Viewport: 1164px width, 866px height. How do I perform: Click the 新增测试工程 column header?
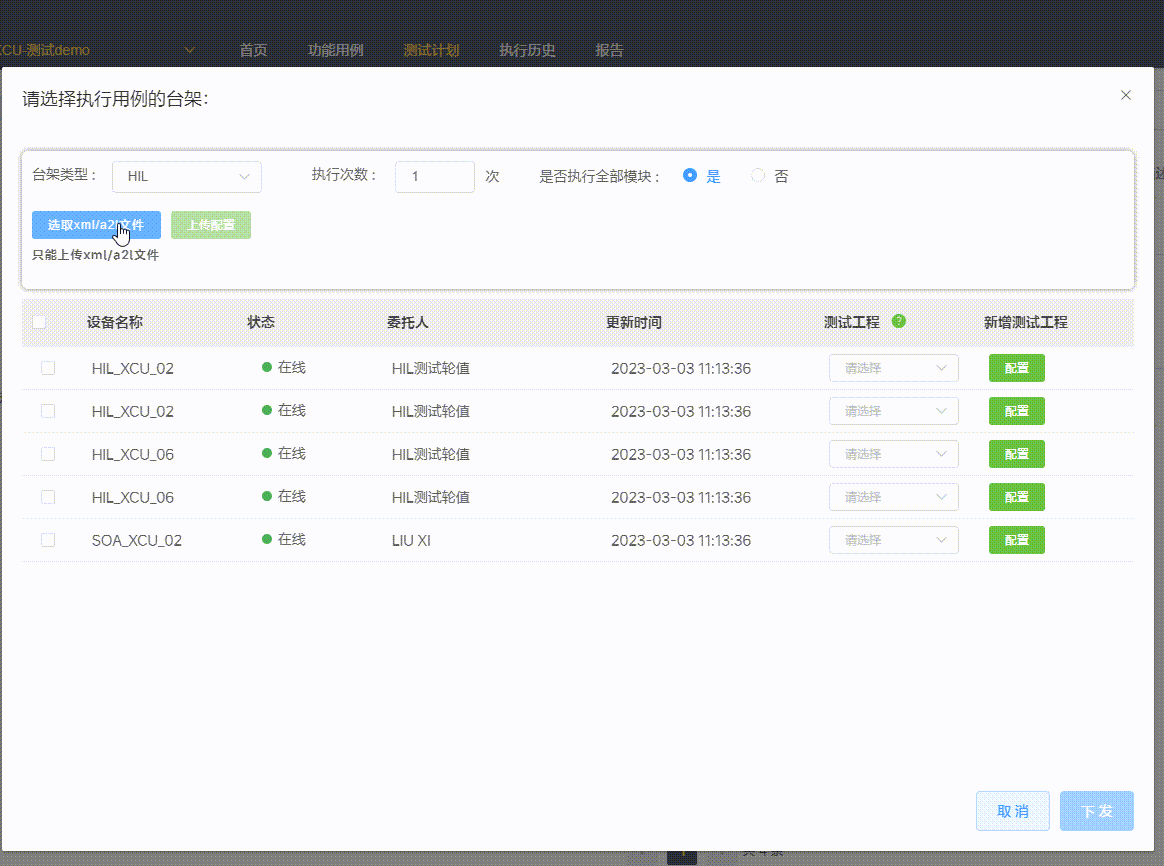pos(1025,322)
